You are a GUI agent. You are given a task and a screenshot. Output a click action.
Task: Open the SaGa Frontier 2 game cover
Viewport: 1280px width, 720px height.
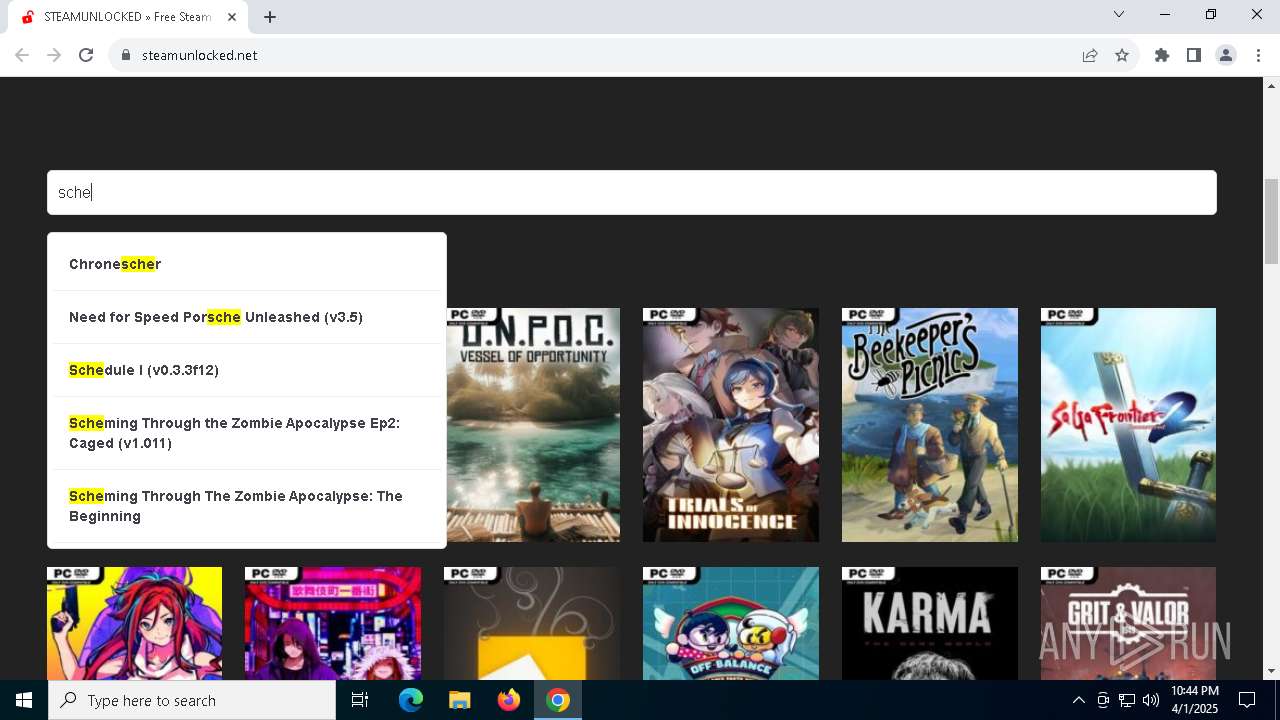coord(1128,425)
